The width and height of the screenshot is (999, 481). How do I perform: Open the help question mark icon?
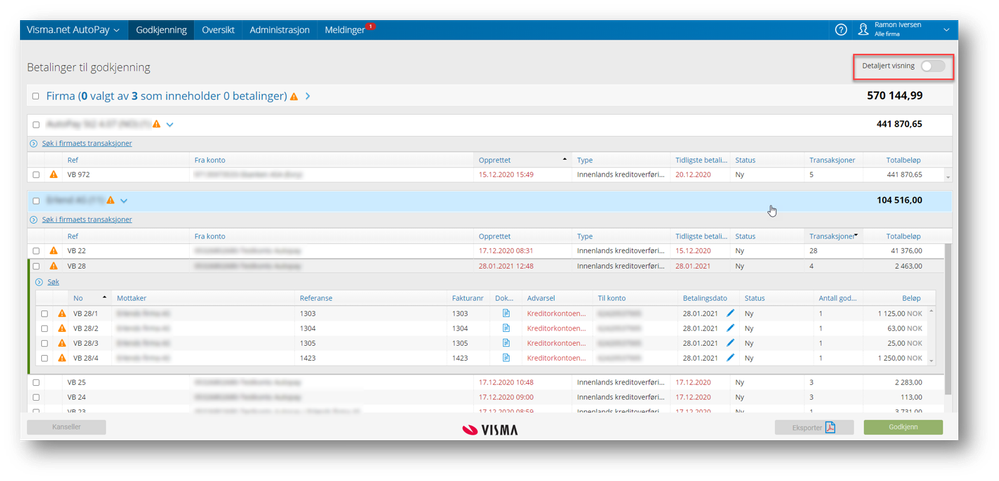coord(841,30)
